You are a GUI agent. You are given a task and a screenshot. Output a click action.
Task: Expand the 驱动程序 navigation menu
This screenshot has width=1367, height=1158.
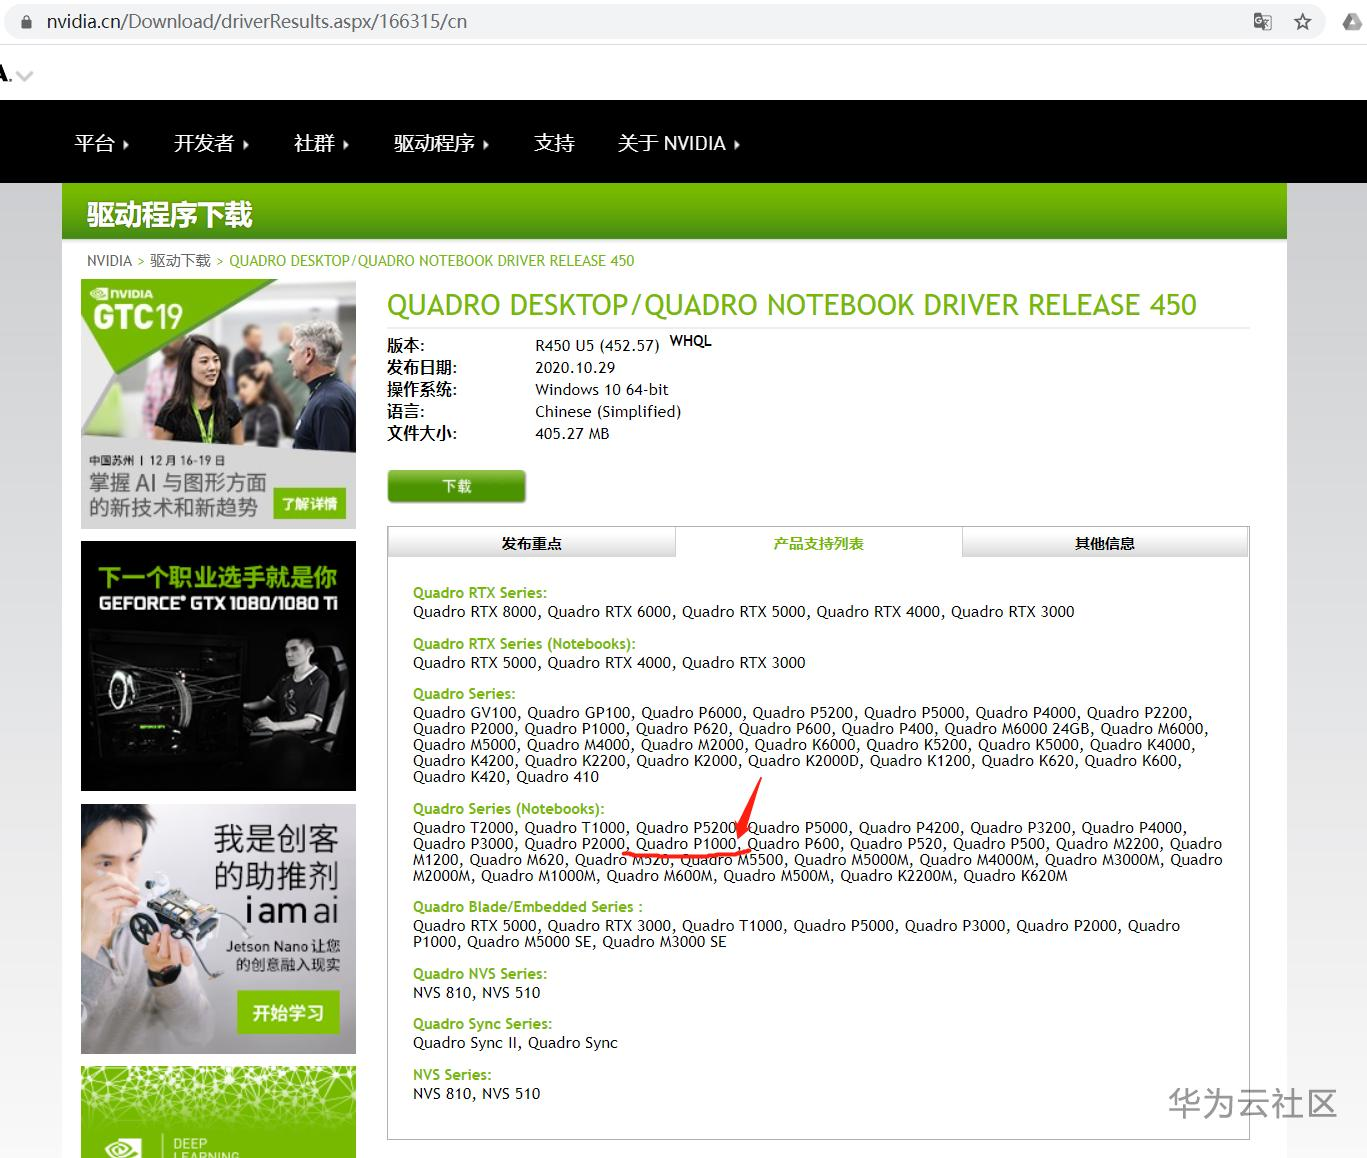click(441, 143)
